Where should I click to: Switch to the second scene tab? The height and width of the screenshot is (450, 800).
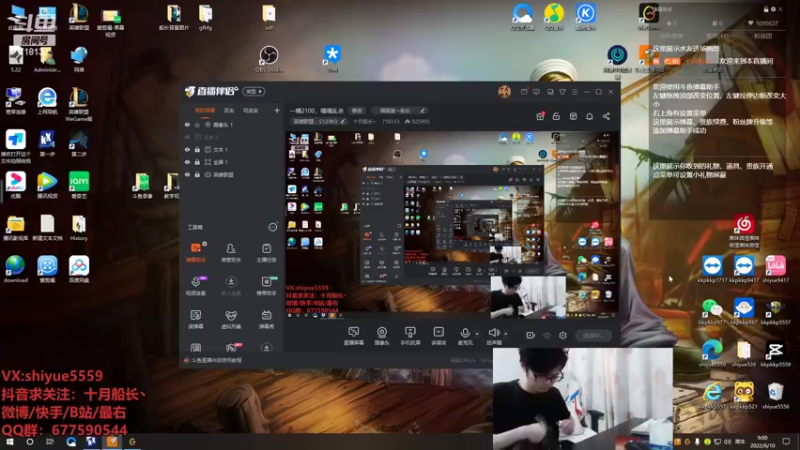tap(229, 110)
